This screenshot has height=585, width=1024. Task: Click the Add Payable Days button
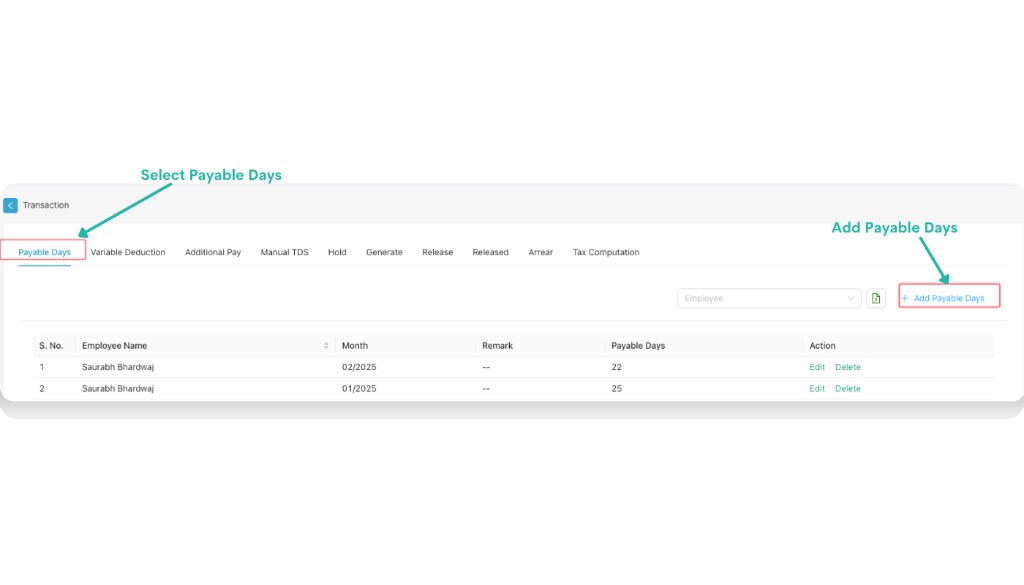948,297
